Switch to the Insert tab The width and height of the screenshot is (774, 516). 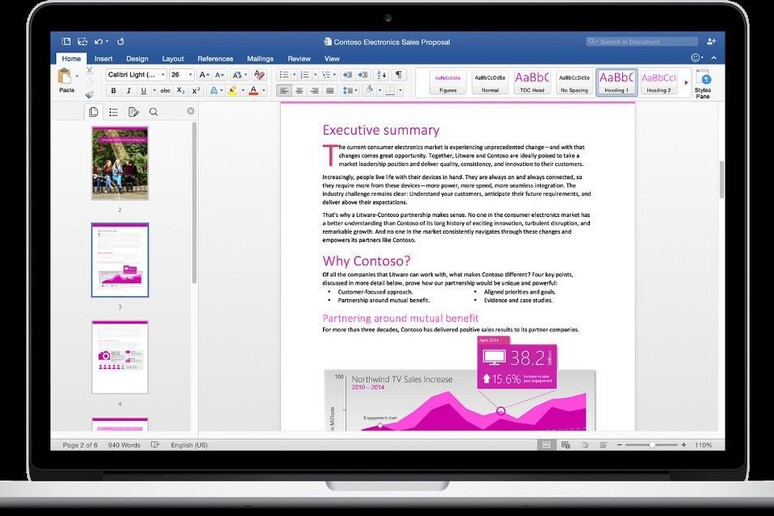(x=103, y=58)
